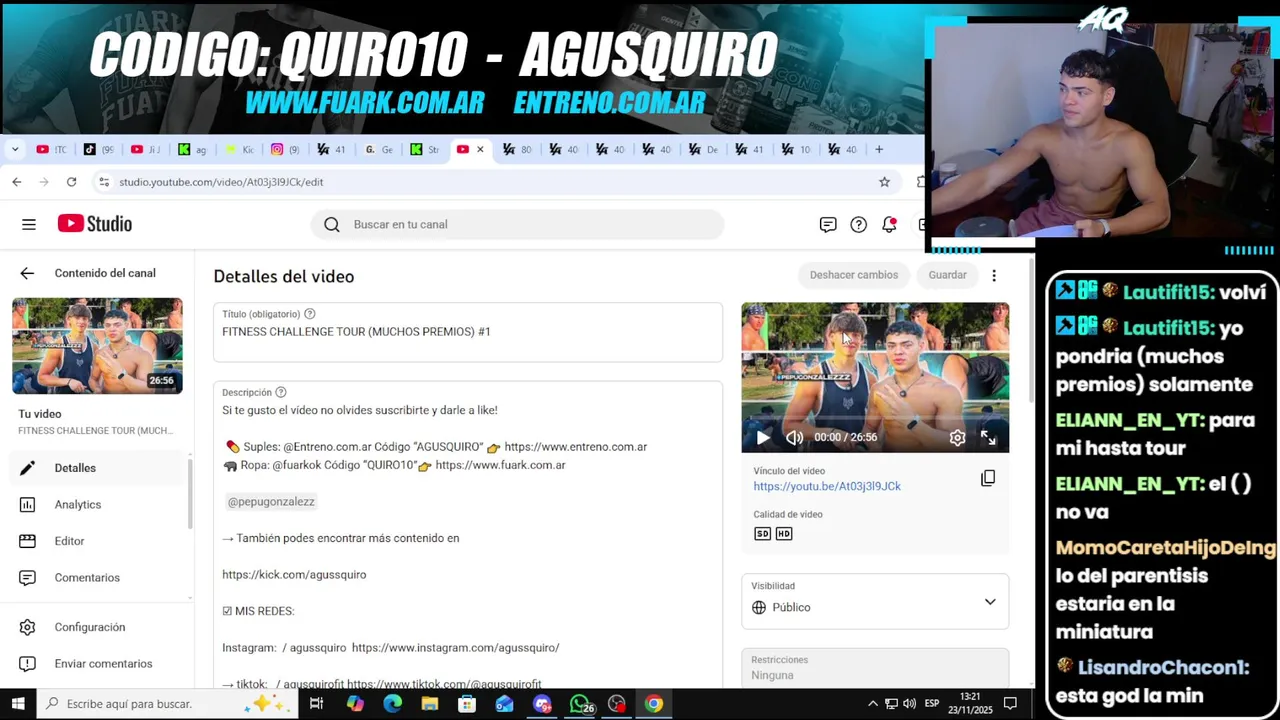Open Microsoft Edge from the taskbar
1280x720 pixels.
[x=392, y=704]
